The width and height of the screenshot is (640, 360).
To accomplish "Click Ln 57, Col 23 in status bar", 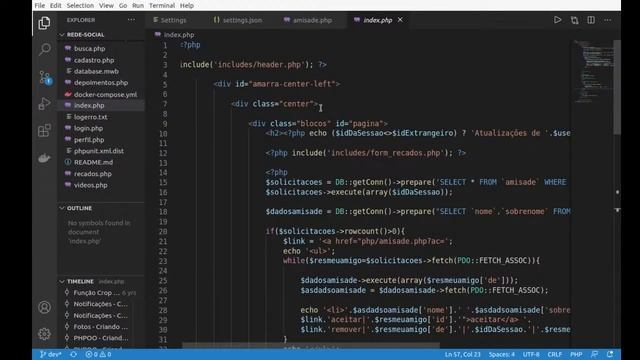I will click(x=462, y=354).
